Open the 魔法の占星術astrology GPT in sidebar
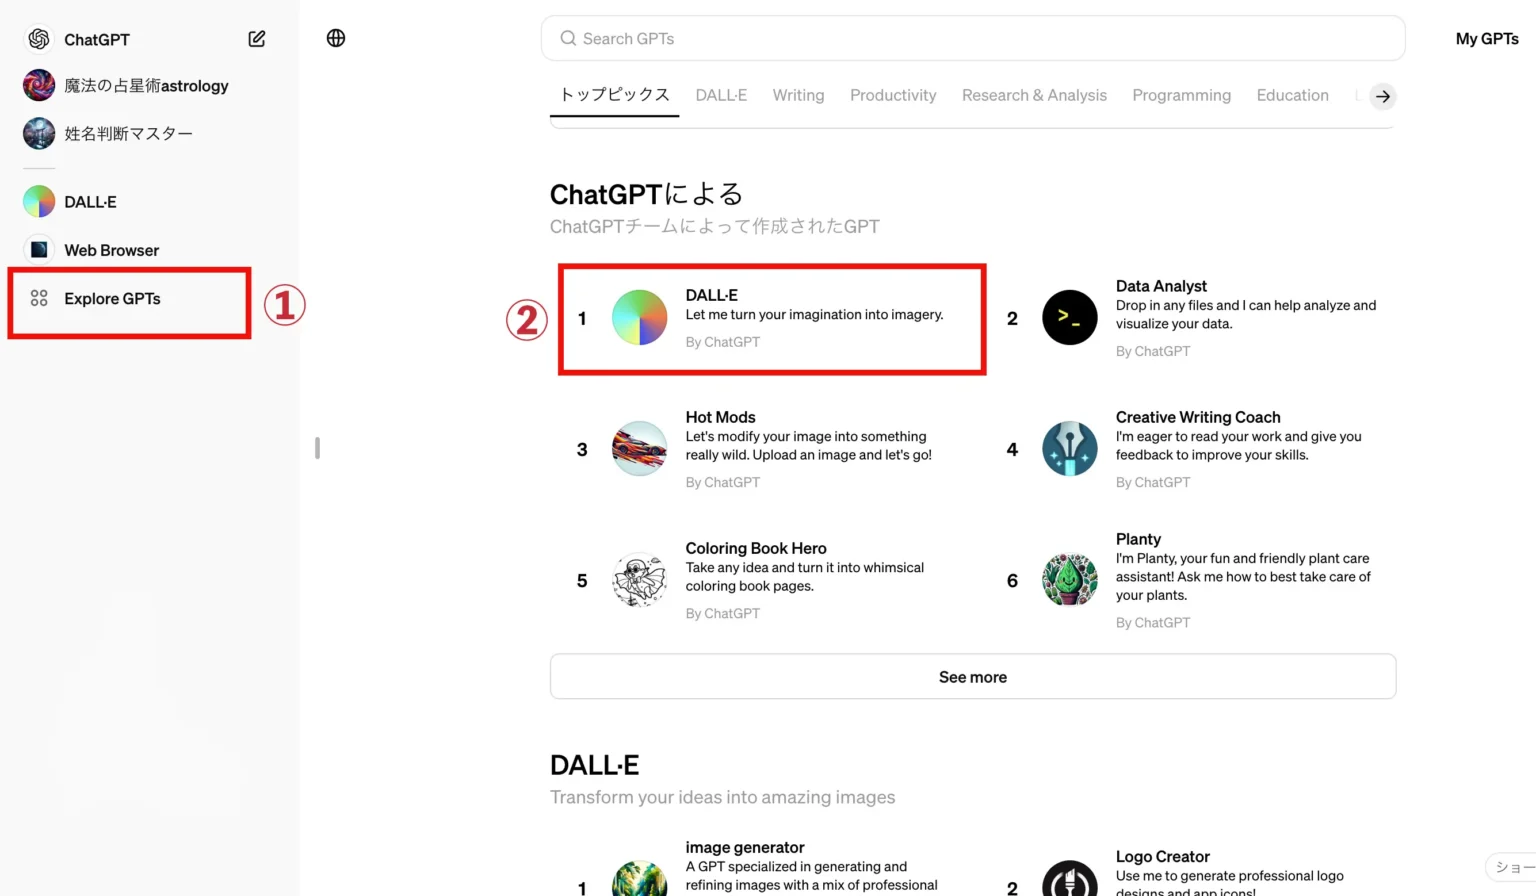Viewport: 1536px width, 896px height. [145, 86]
